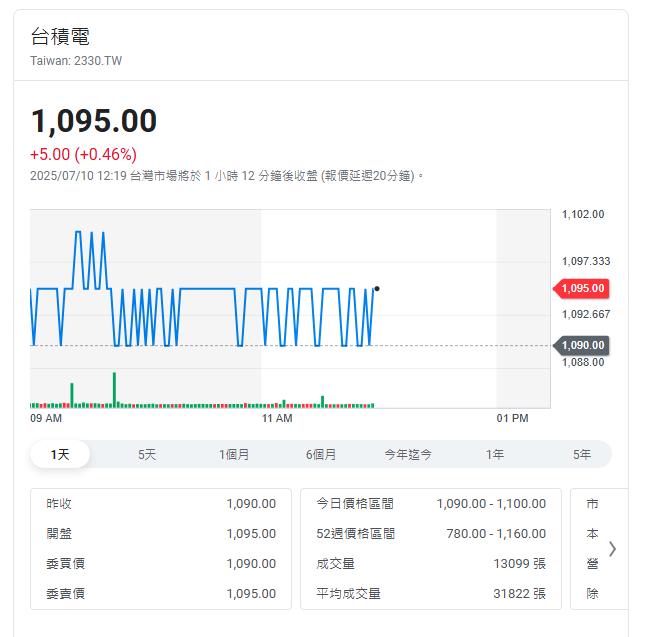This screenshot has width=651, height=637.
Task: Switch chart to 5年 range
Action: (582, 454)
